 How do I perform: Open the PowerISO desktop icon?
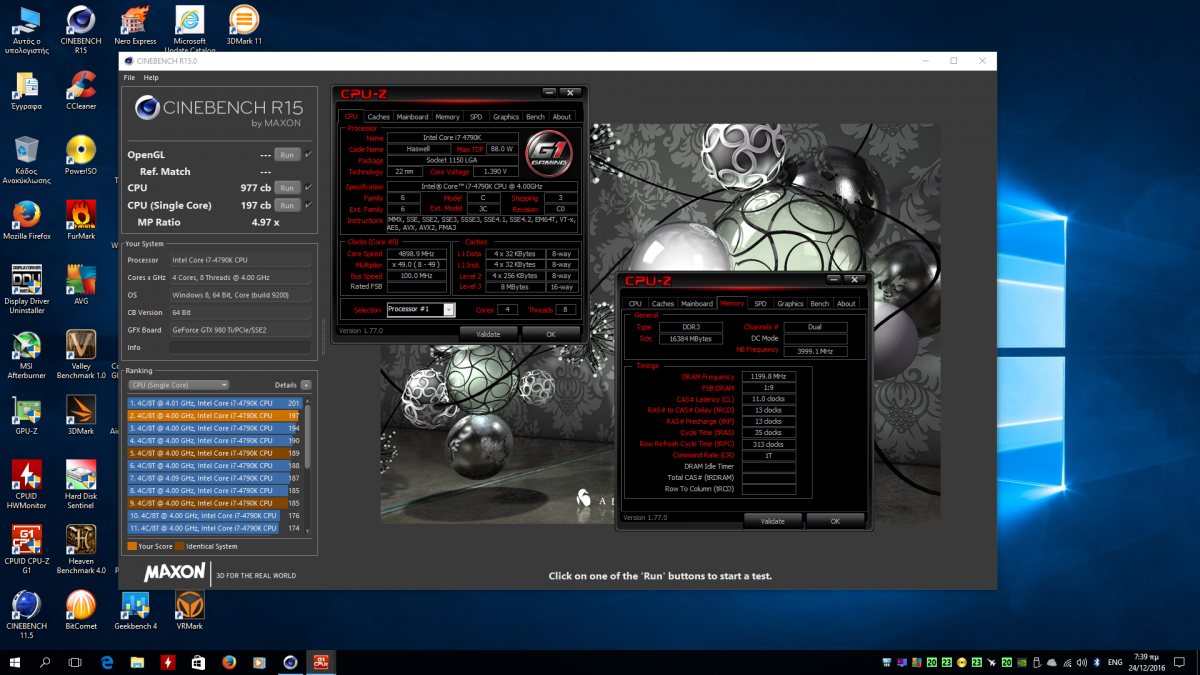click(80, 155)
